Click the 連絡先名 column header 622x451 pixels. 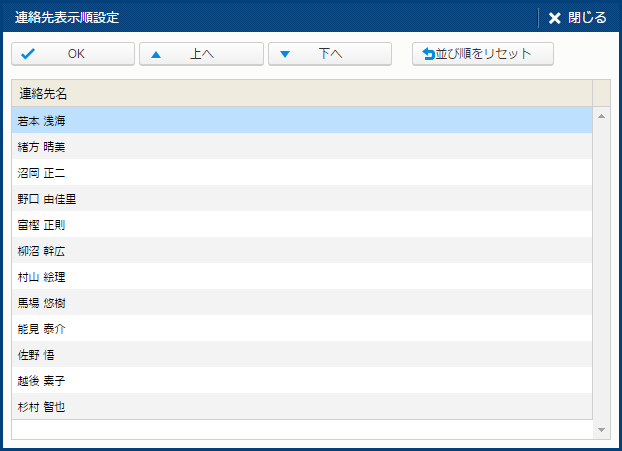click(x=300, y=94)
